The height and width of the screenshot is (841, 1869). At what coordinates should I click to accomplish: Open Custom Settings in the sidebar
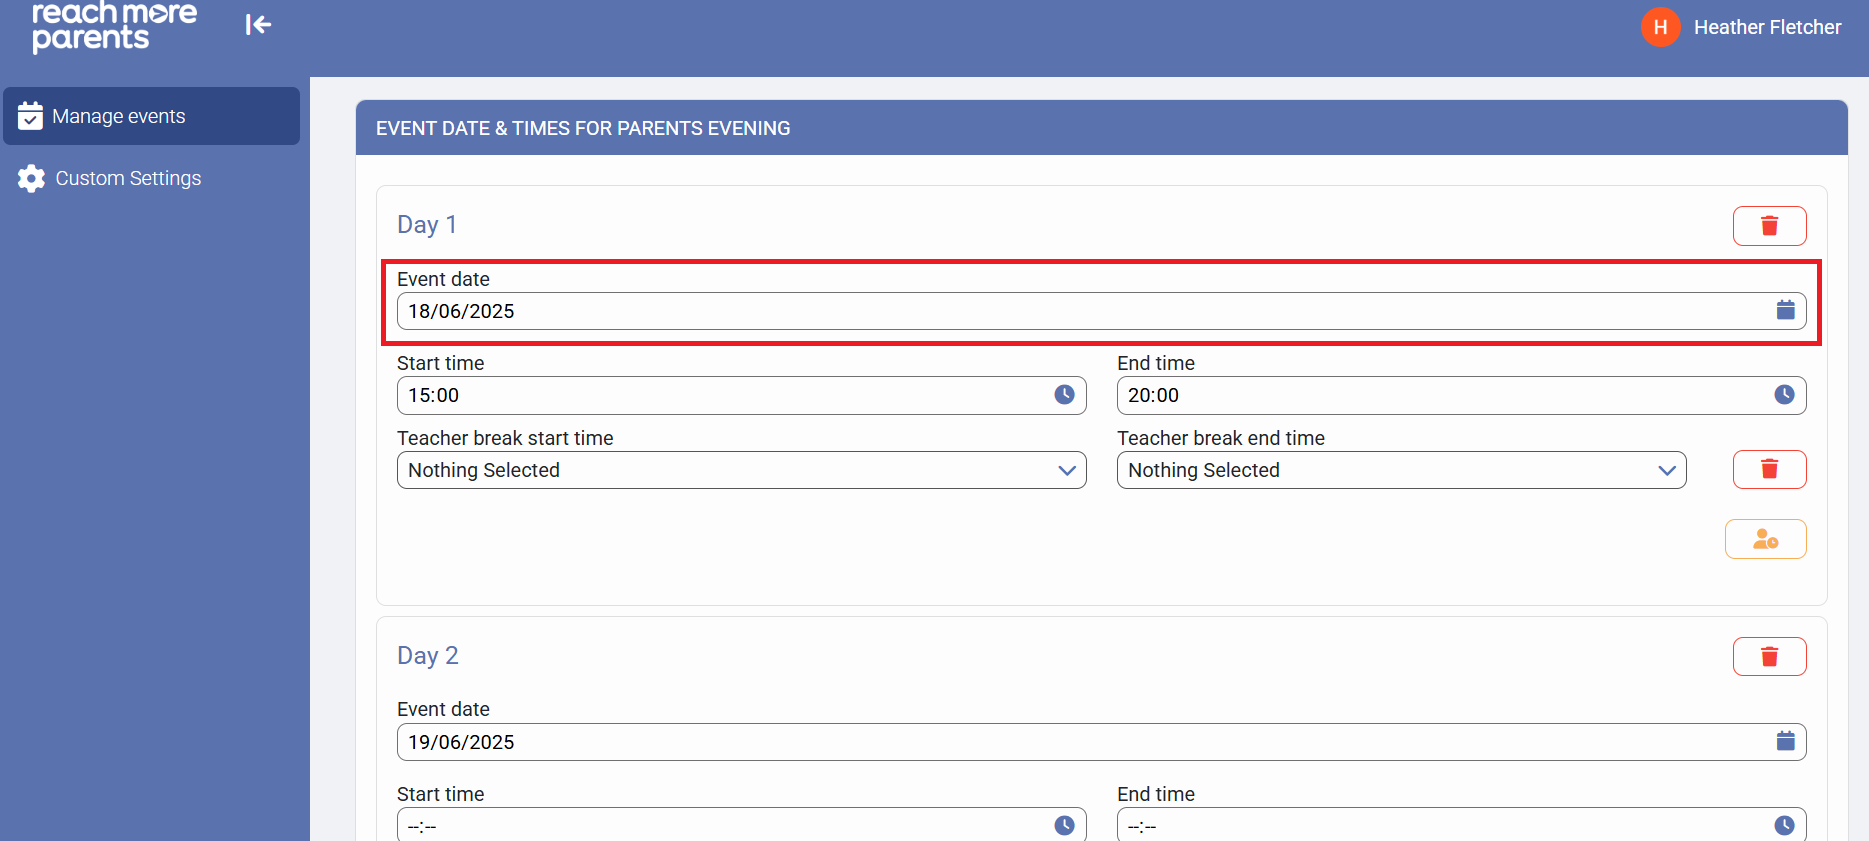[128, 178]
